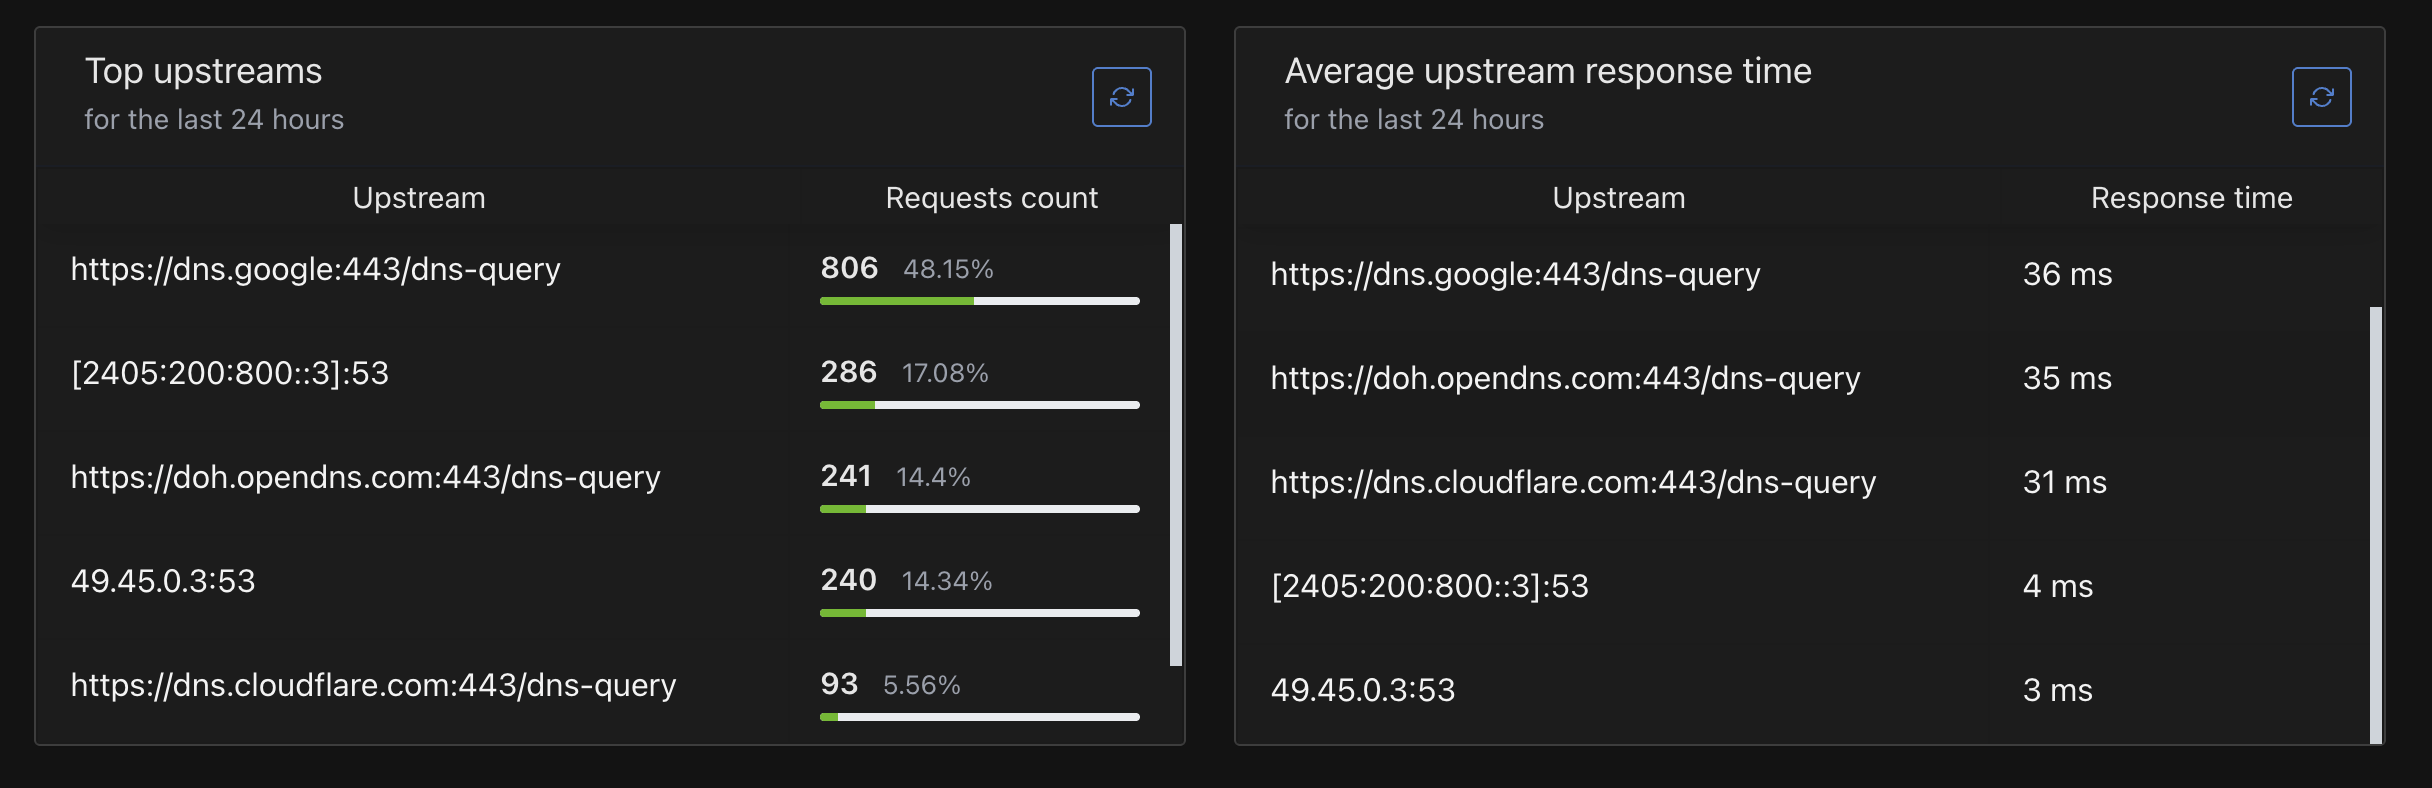Screen dimensions: 2432x788
Task: Click dns.cloudflare.com upstream in Top upstreams
Action: 373,685
